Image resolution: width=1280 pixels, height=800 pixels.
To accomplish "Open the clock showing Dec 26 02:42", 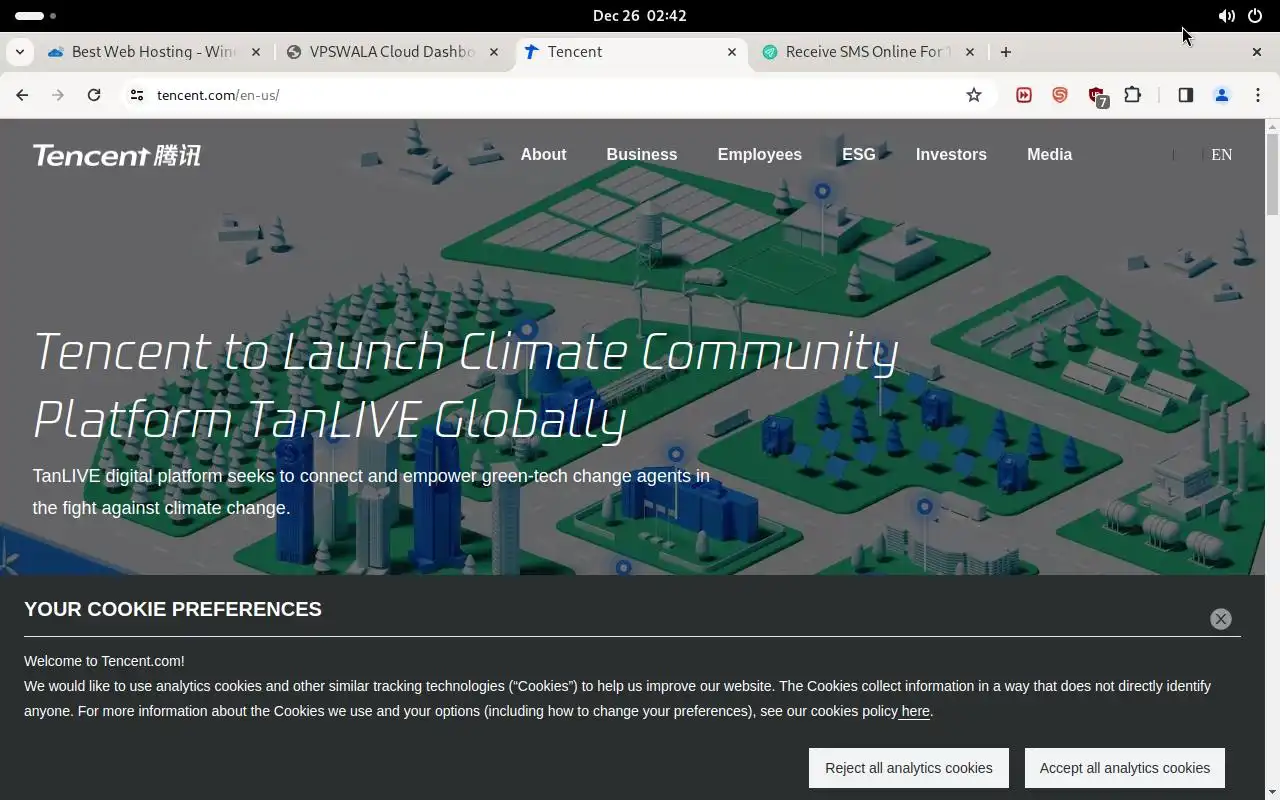I will pyautogui.click(x=640, y=16).
